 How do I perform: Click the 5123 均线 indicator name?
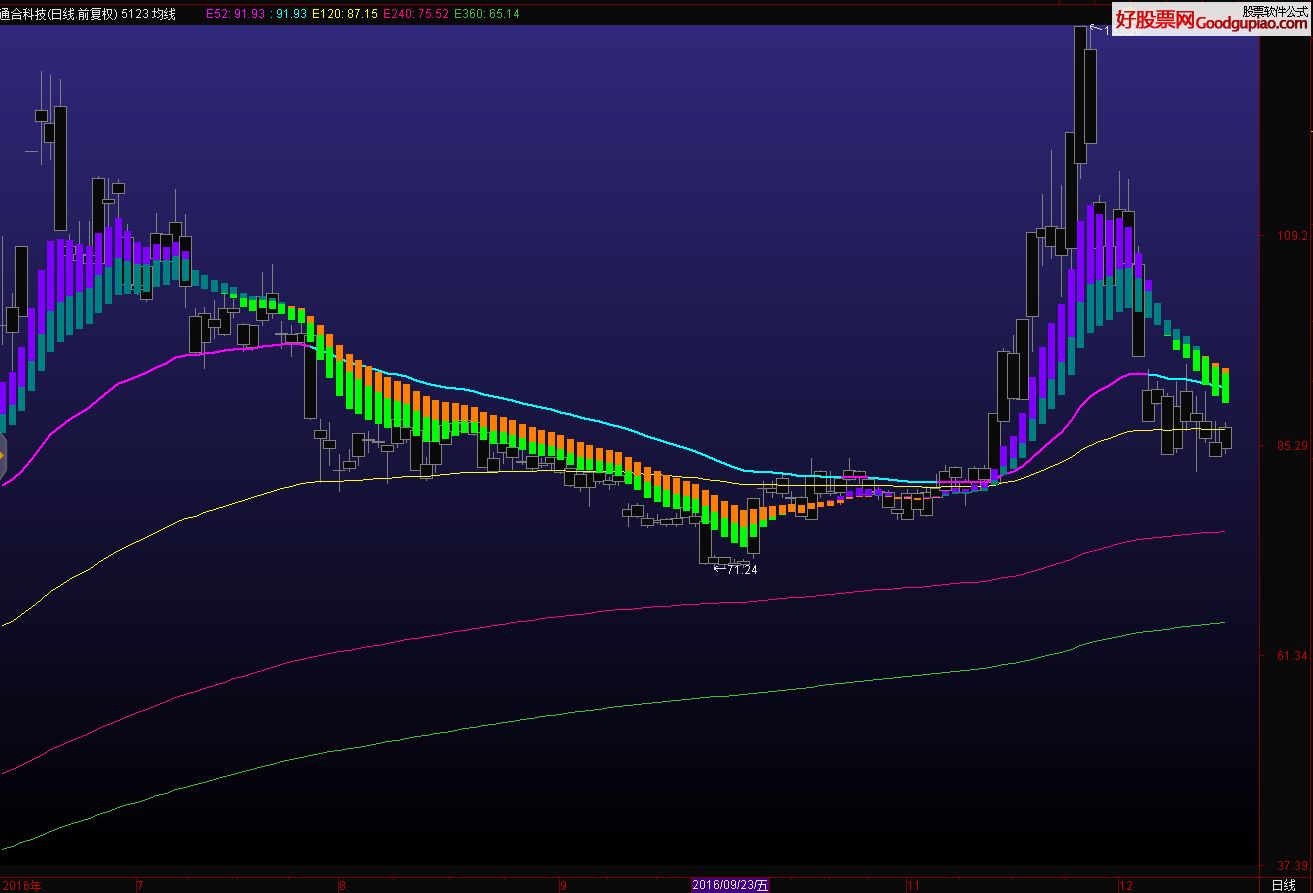tap(149, 14)
